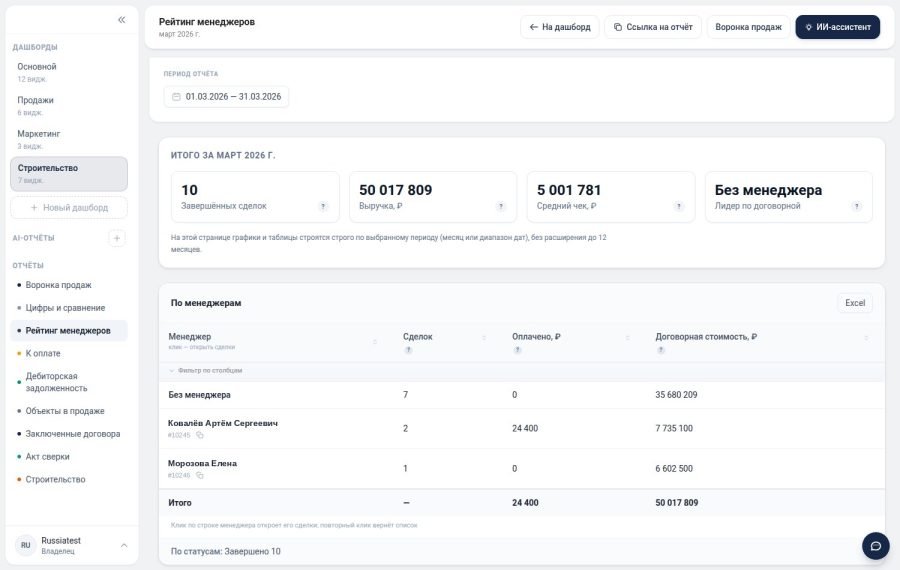Copy link with Ссылка на отчёт button

point(653,27)
